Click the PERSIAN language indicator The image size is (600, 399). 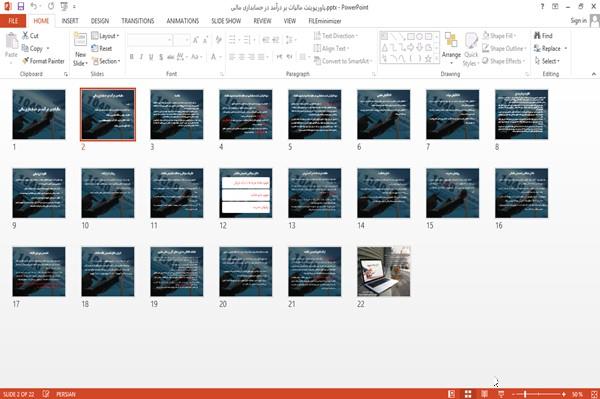coord(66,394)
